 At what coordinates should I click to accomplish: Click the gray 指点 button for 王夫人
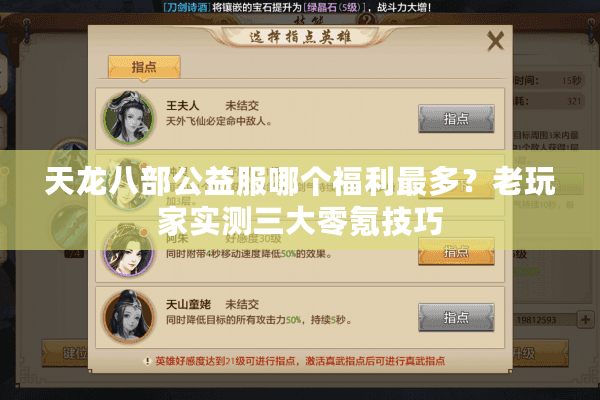(456, 119)
